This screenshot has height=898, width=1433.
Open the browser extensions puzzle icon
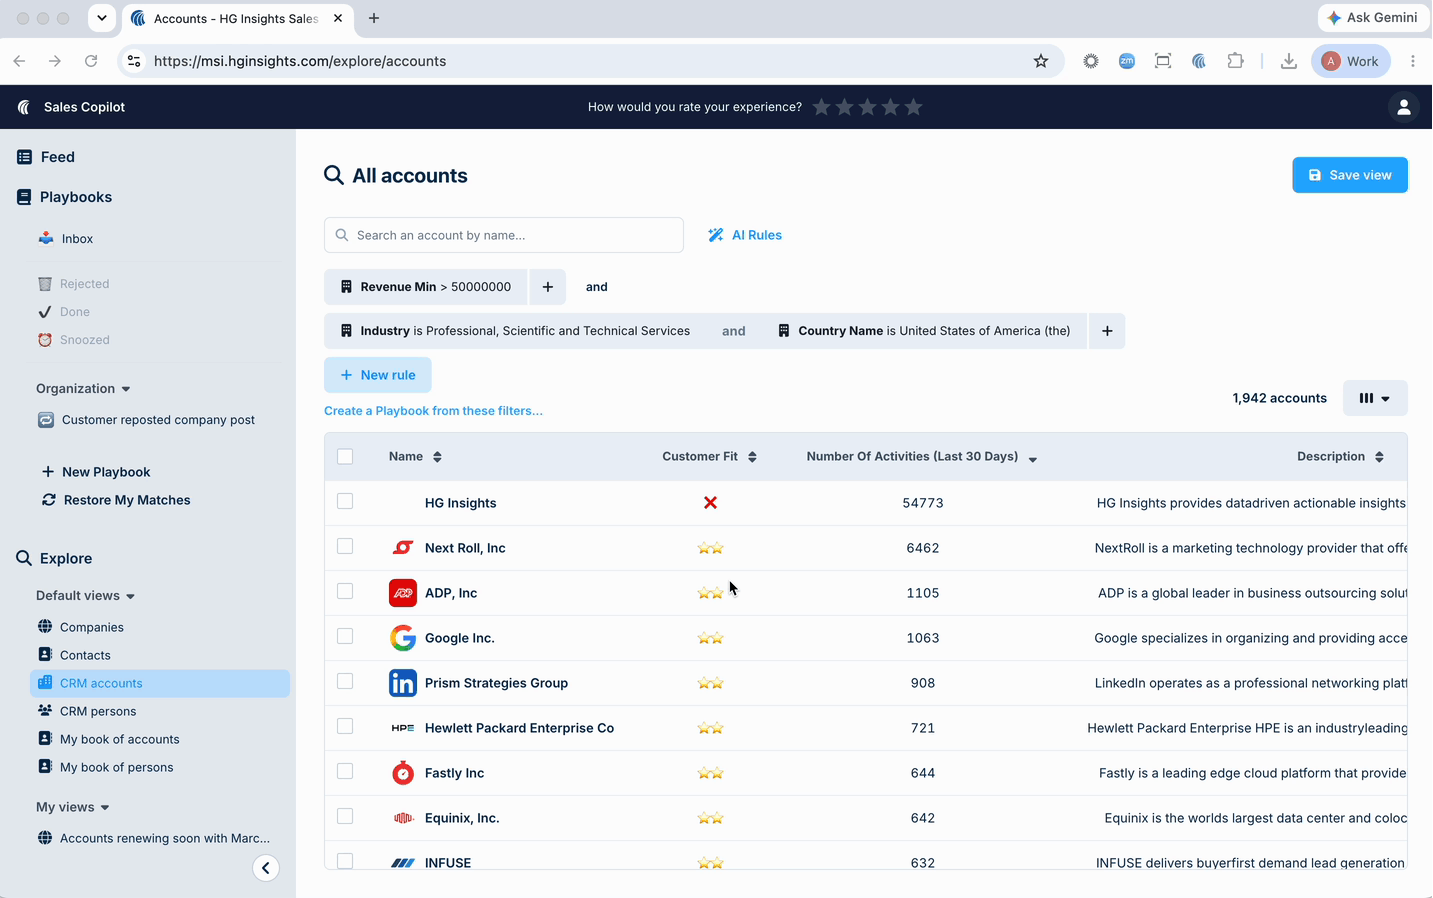tap(1236, 61)
